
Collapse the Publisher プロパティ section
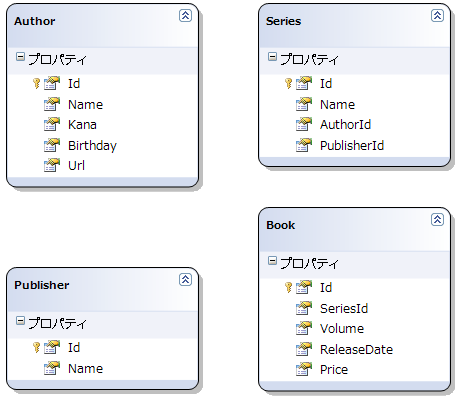tap(20, 321)
